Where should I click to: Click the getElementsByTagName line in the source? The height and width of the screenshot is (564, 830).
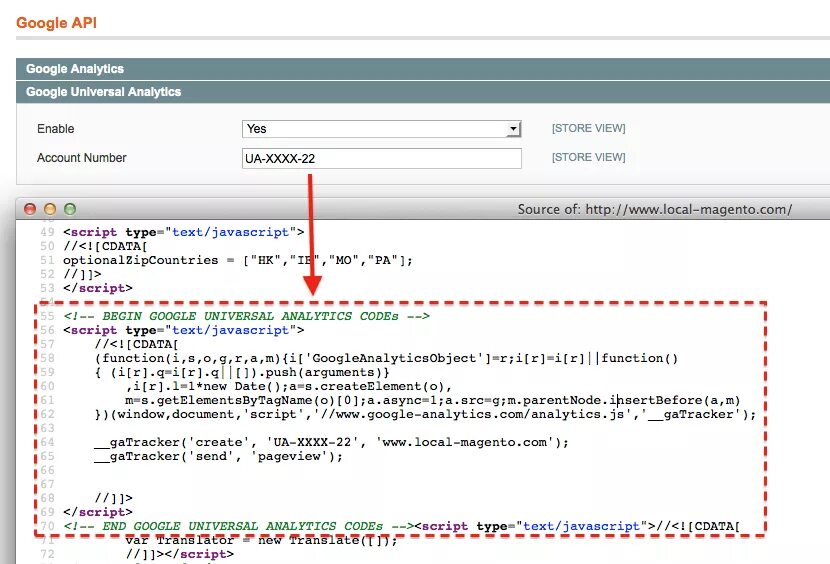click(432, 400)
